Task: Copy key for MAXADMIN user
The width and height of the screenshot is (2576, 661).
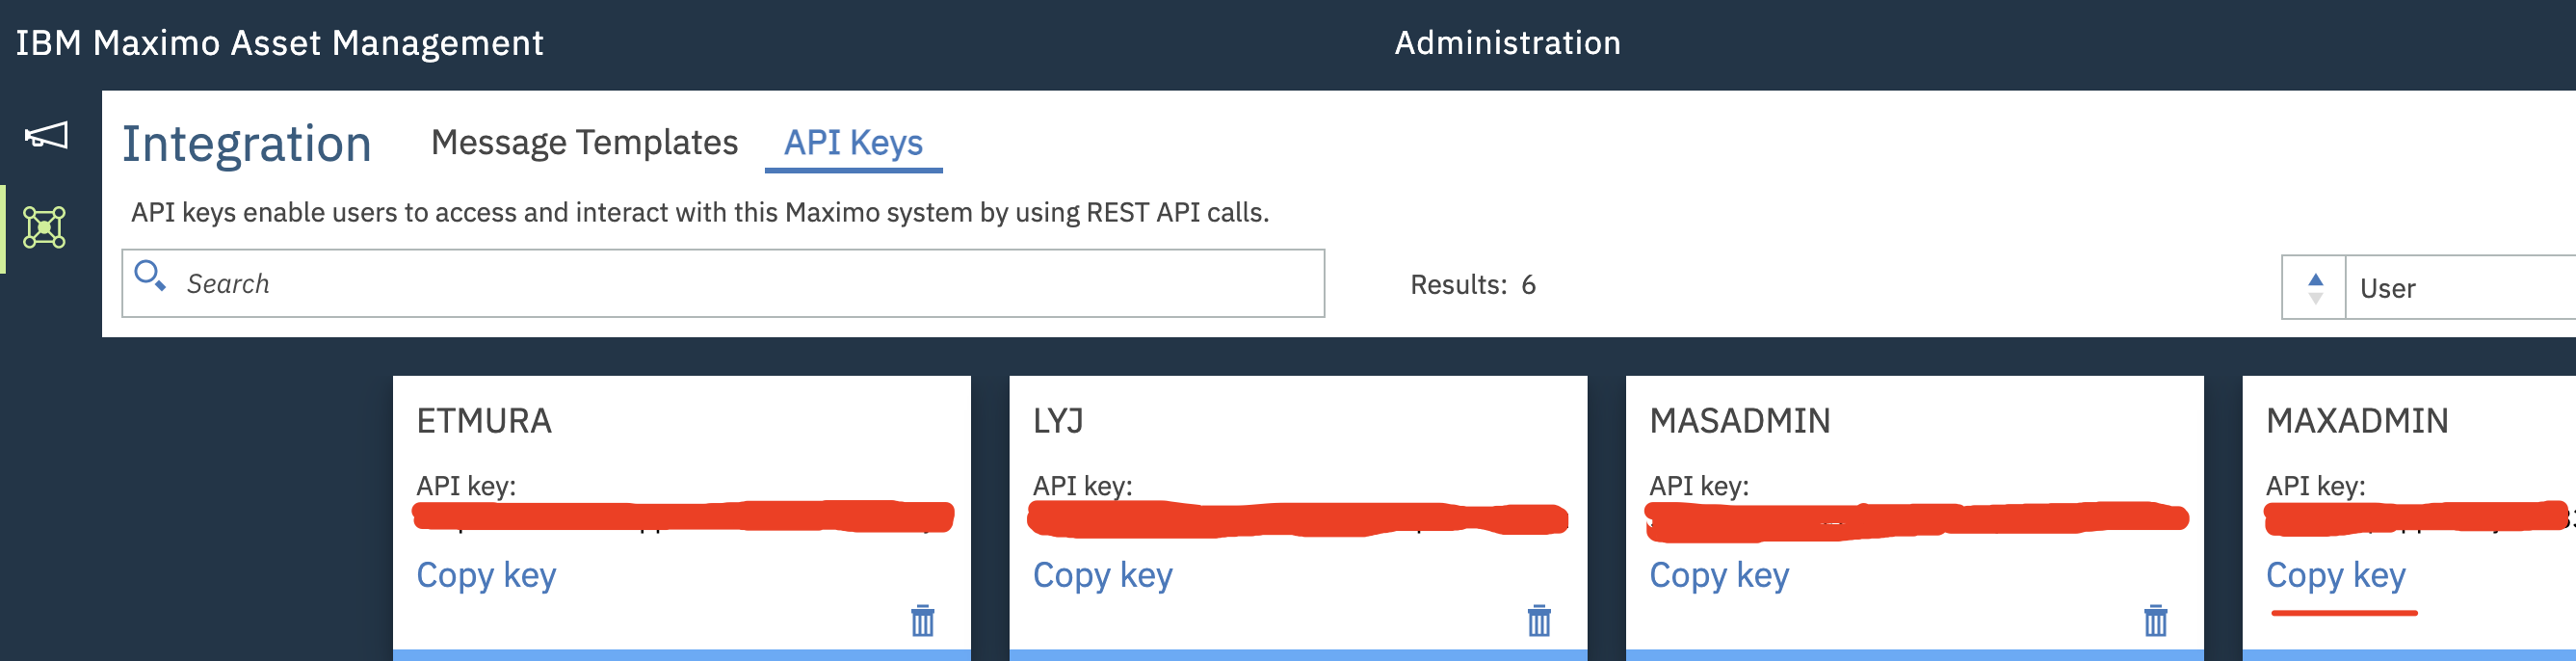Action: pyautogui.click(x=2335, y=576)
